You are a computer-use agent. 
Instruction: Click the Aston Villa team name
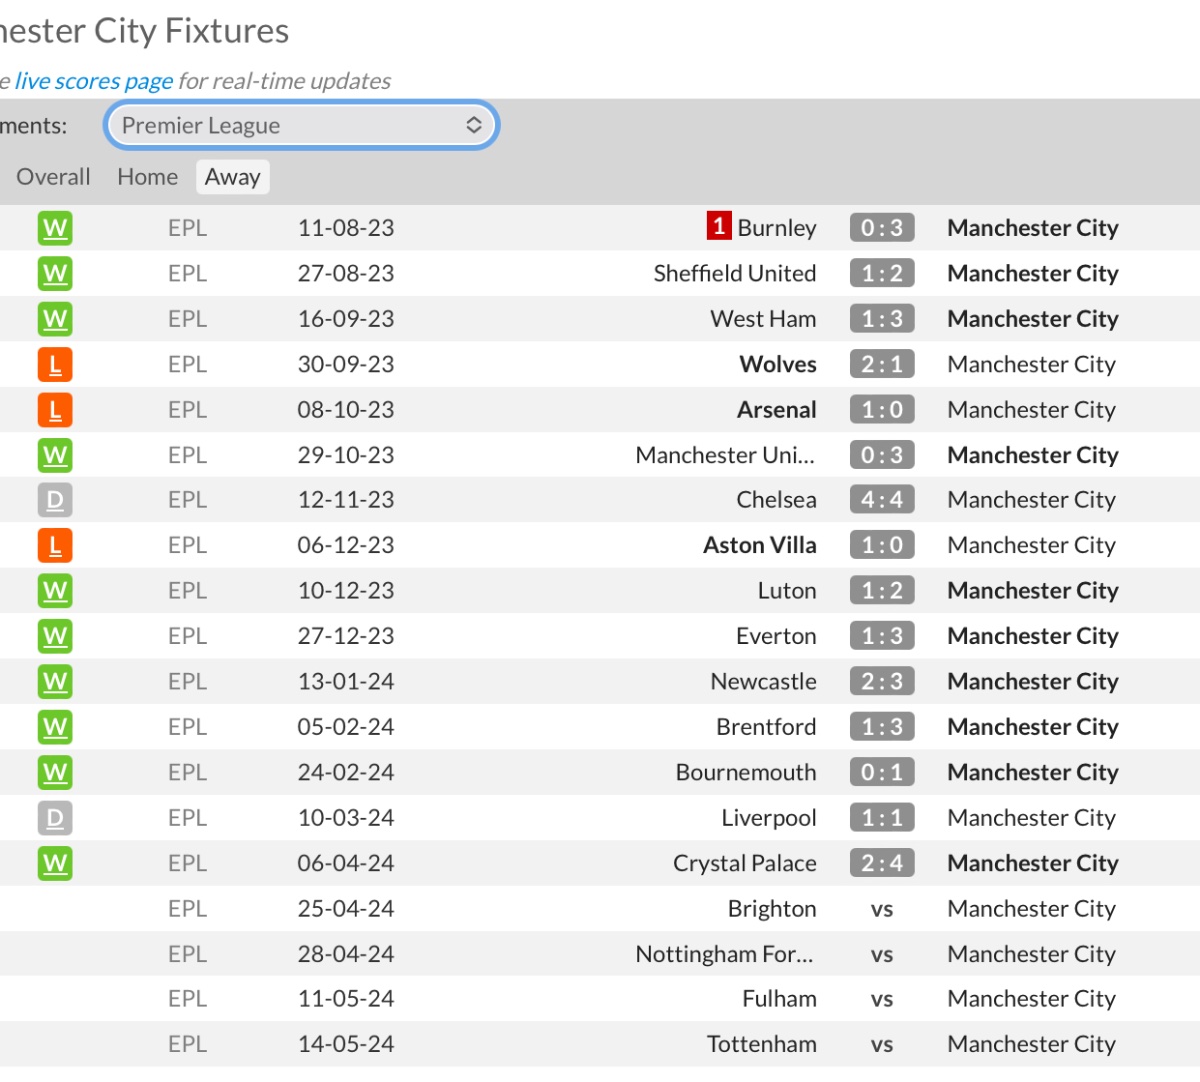click(x=760, y=545)
